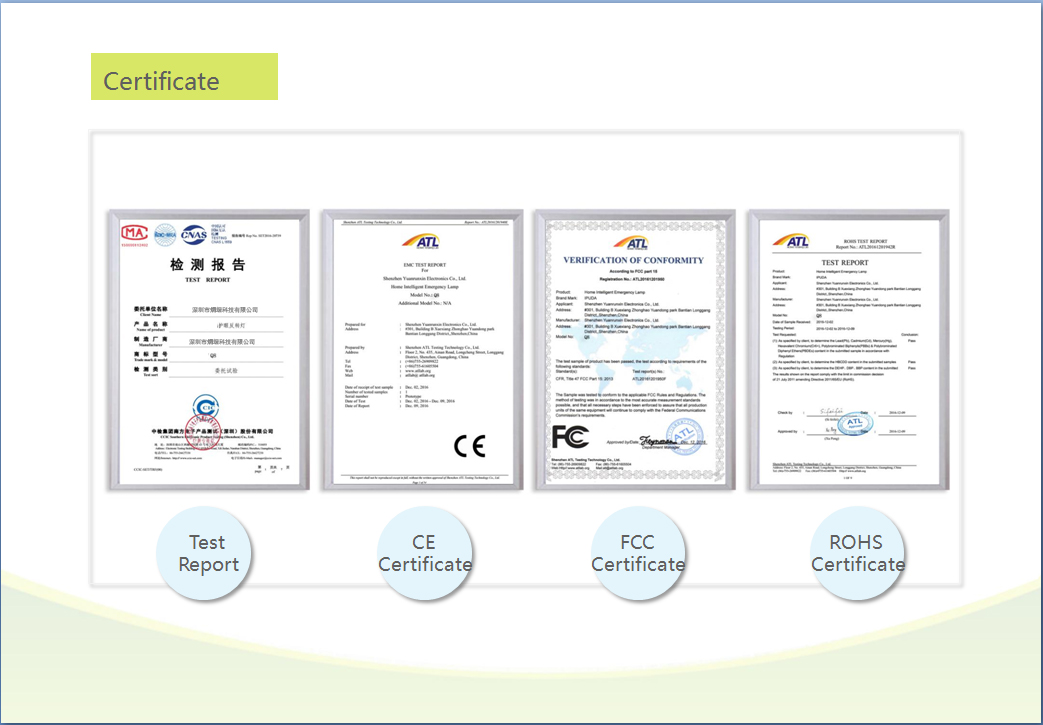Open the Chinese Test Report certificate image

click(209, 350)
